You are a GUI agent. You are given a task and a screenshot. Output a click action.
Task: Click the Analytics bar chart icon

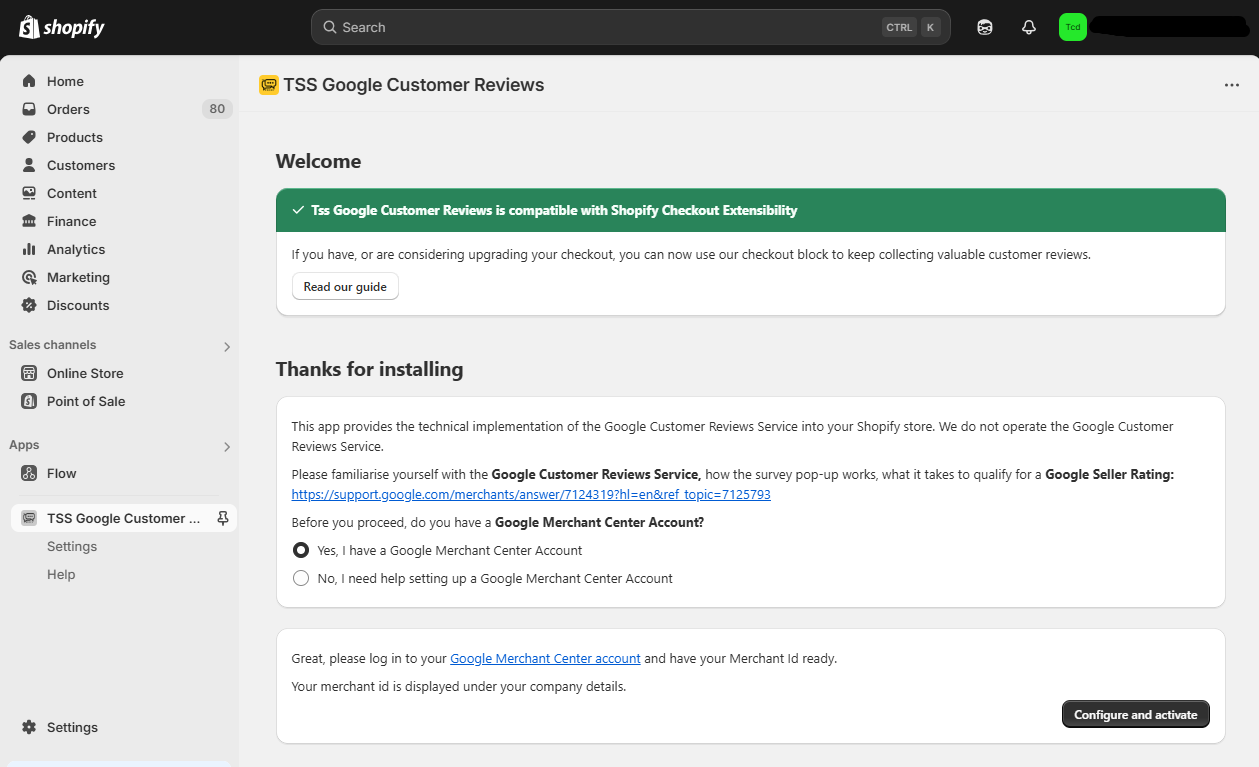pos(29,249)
